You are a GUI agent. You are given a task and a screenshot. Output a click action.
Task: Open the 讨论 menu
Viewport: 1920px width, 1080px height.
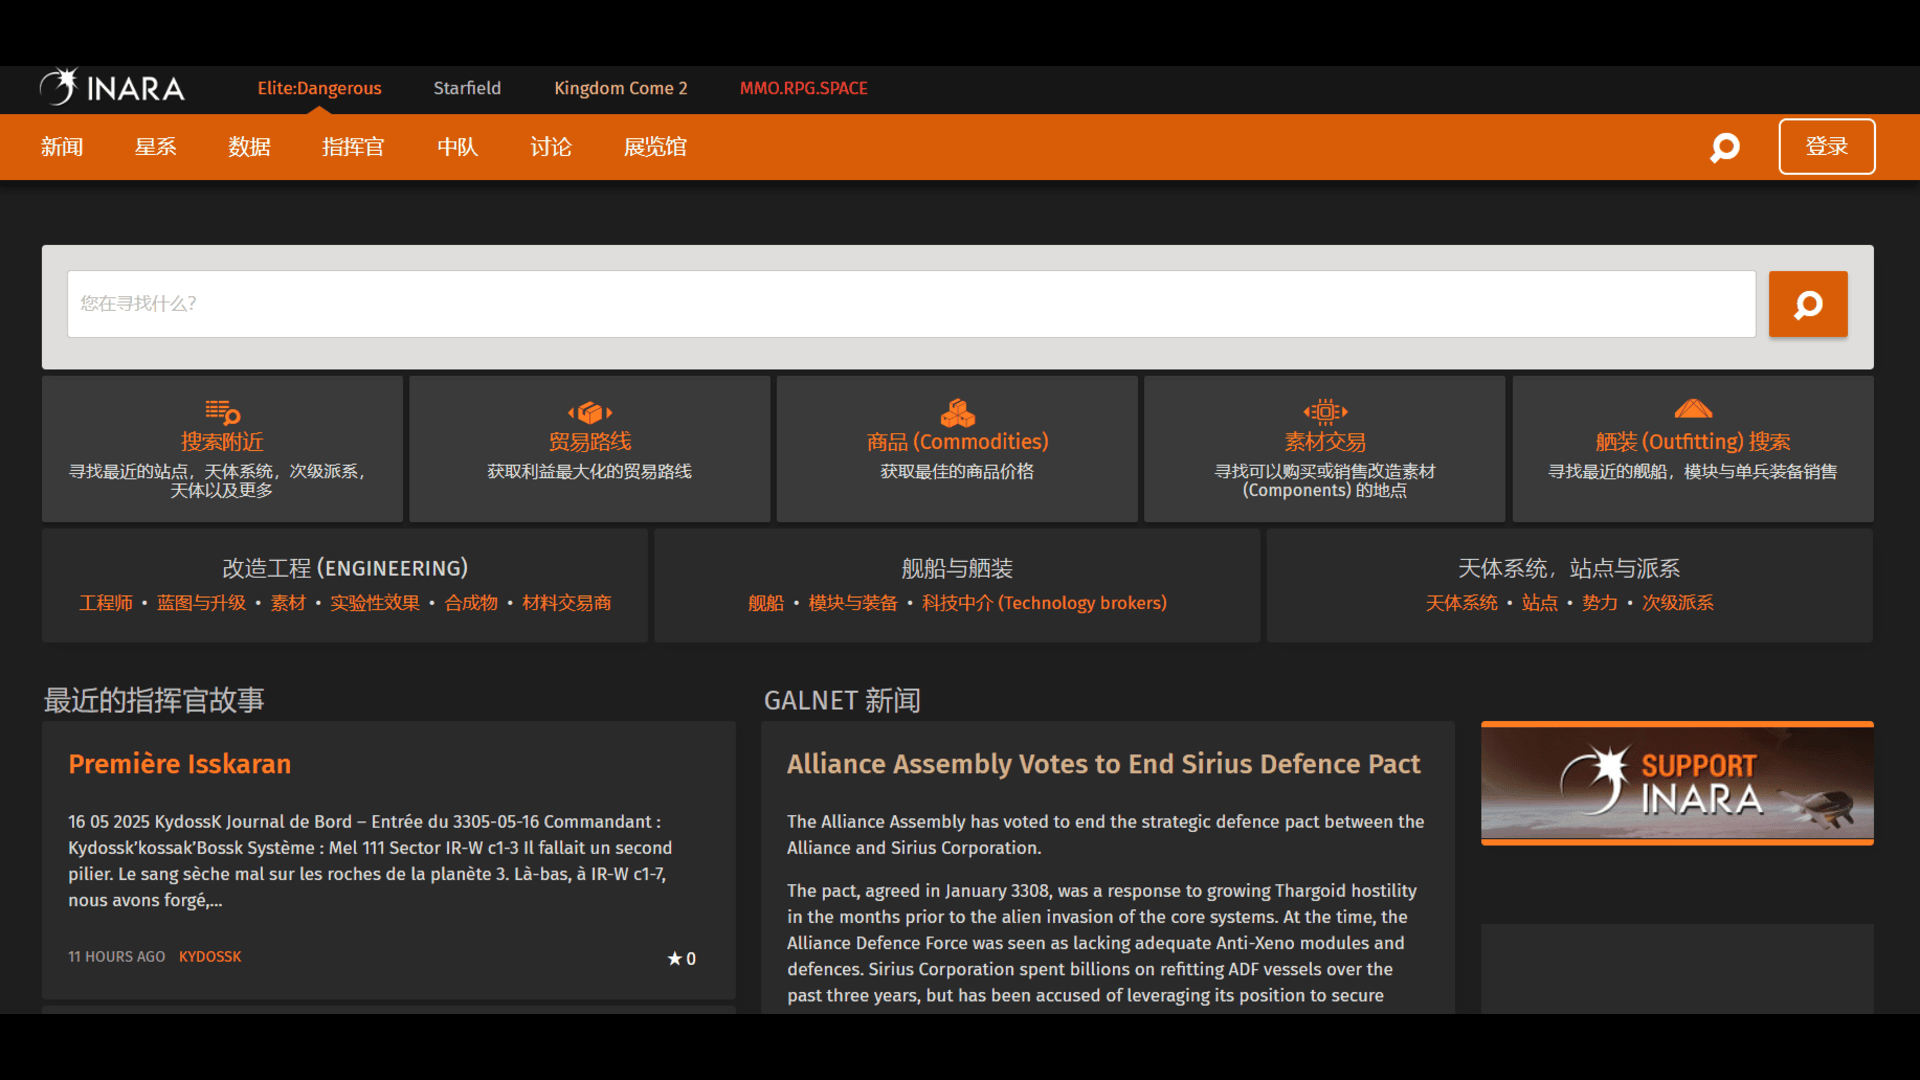[551, 147]
